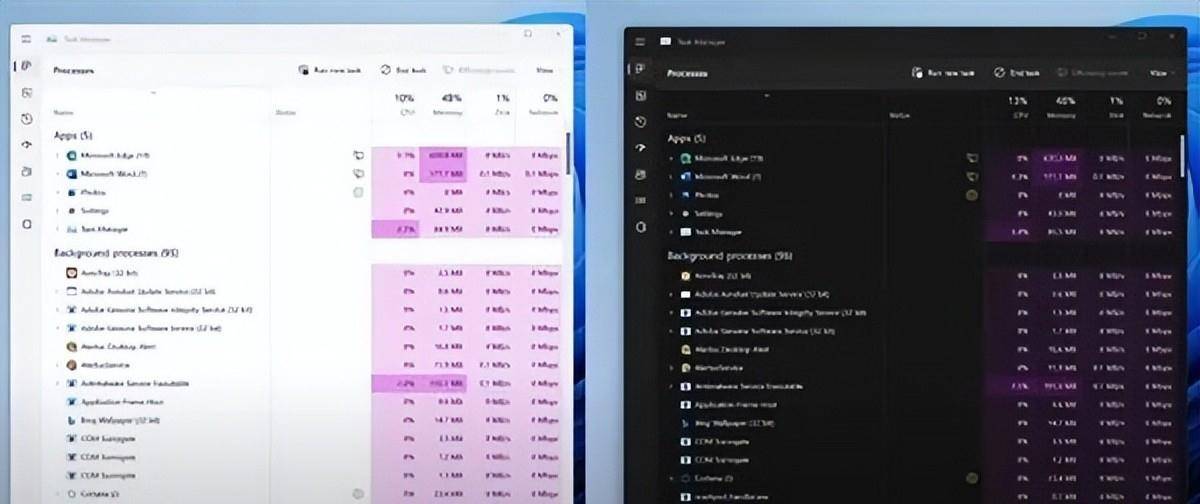Click Photos suspended status icon in light window
This screenshot has width=1200, height=504.
358,192
